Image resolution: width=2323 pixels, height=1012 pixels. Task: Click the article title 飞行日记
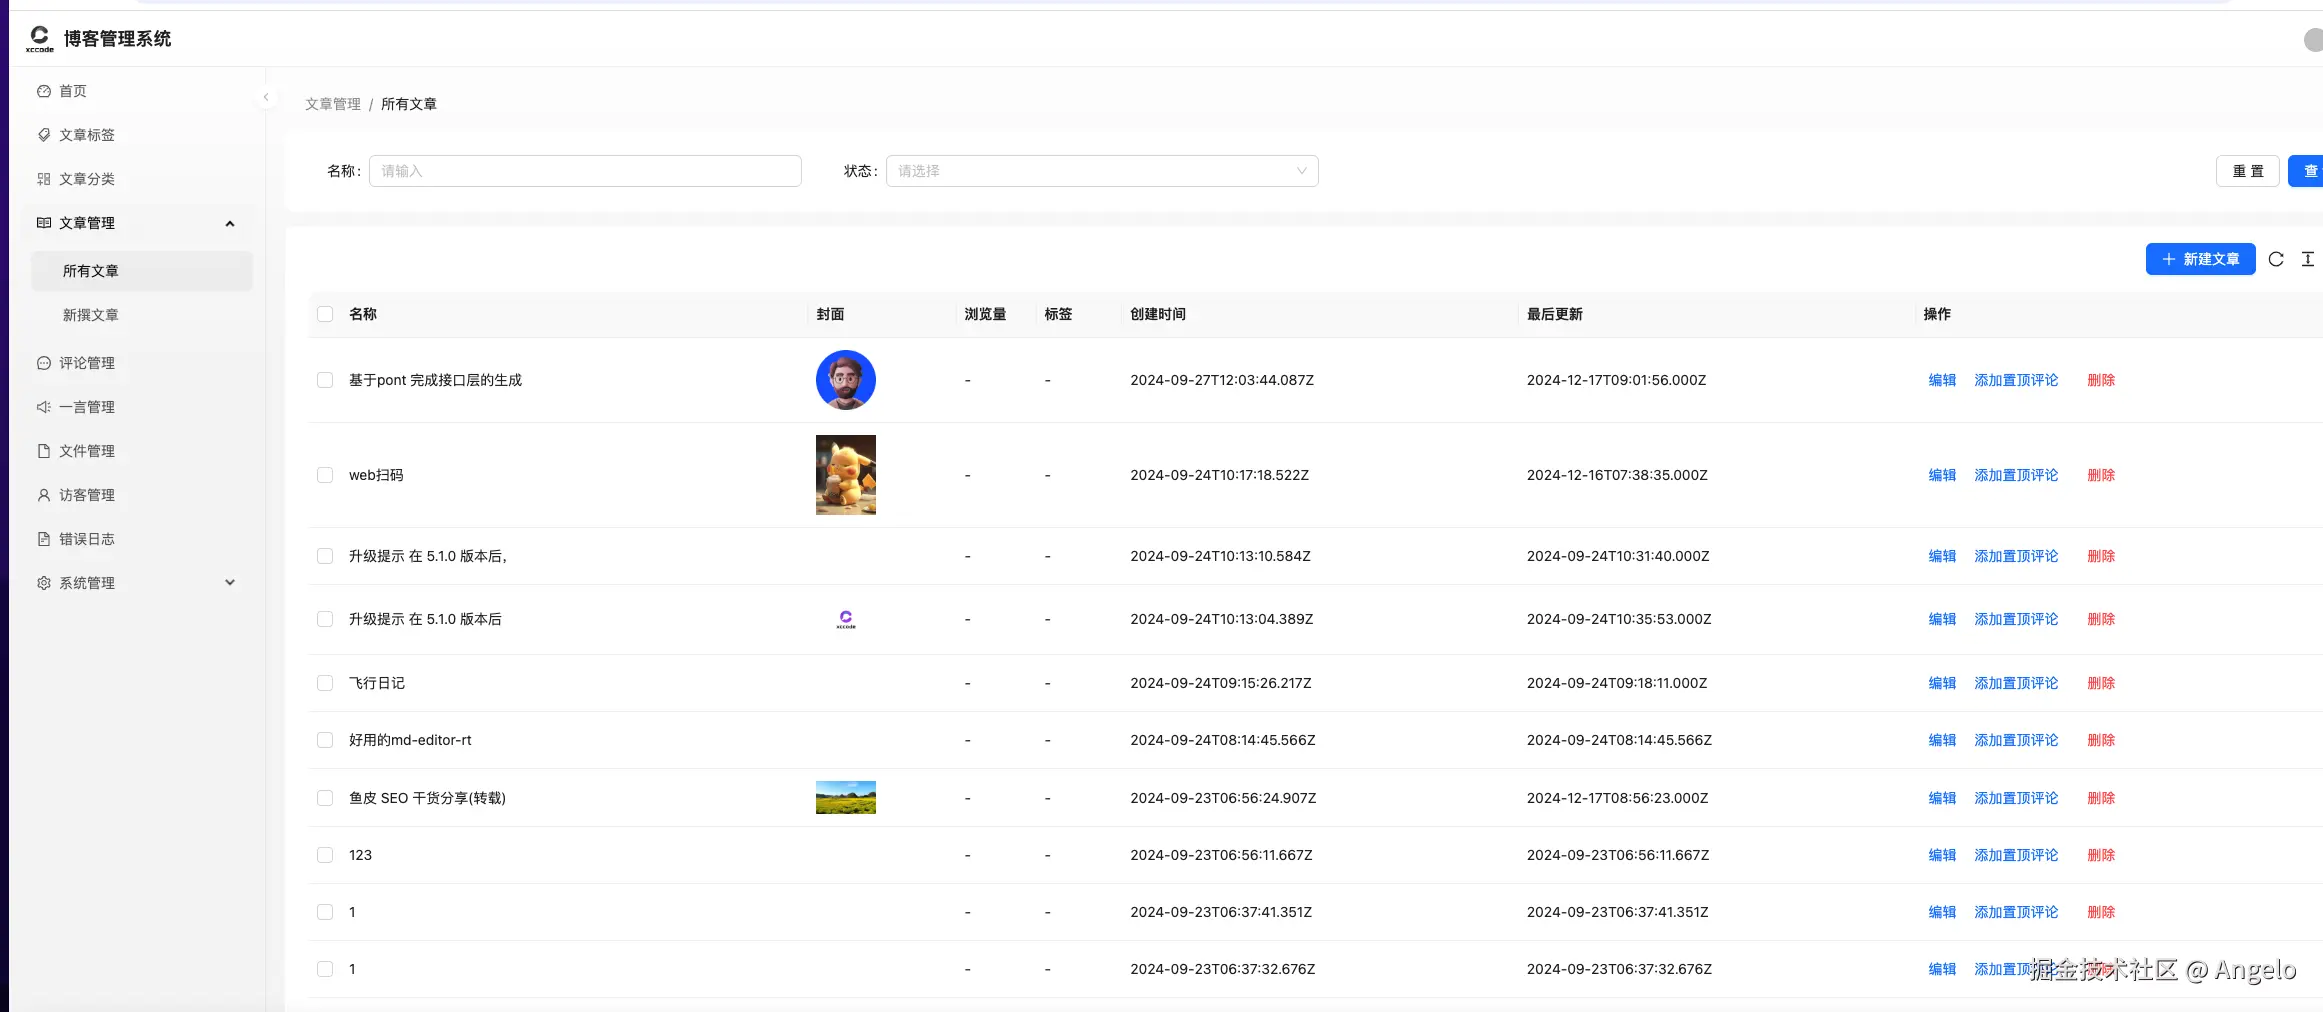point(377,683)
